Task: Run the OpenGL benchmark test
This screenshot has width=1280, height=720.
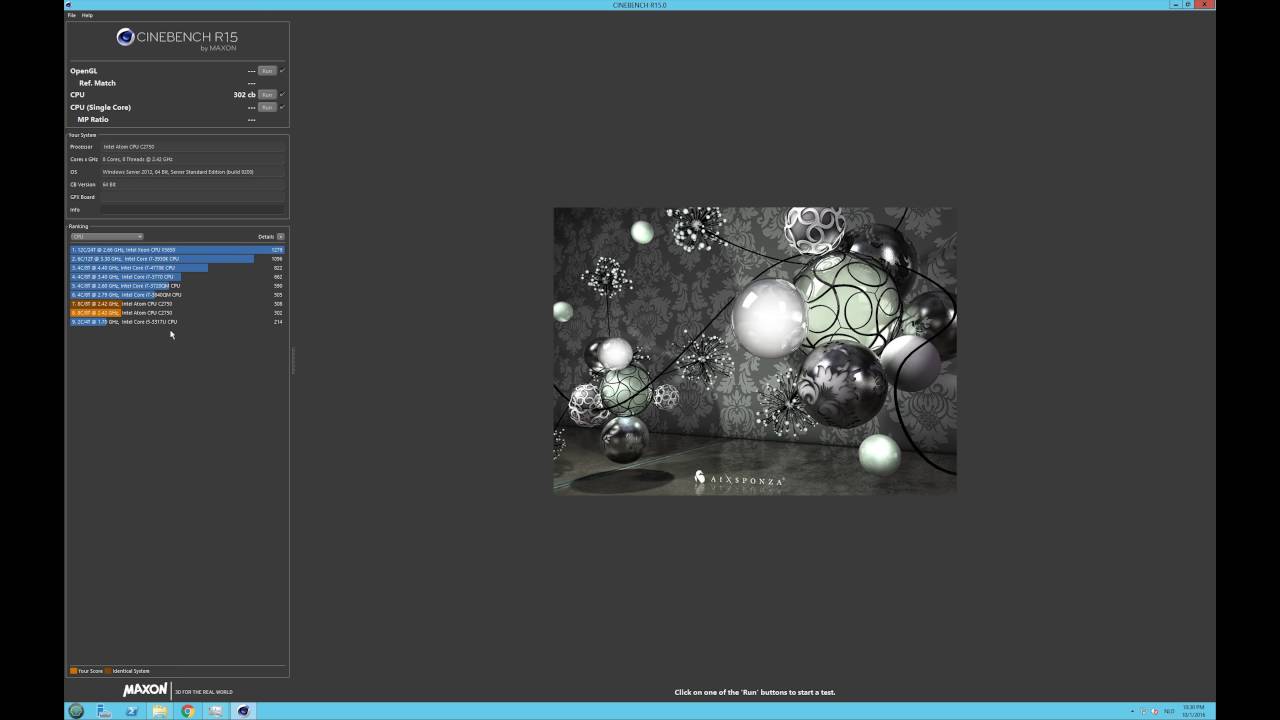Action: click(x=267, y=71)
